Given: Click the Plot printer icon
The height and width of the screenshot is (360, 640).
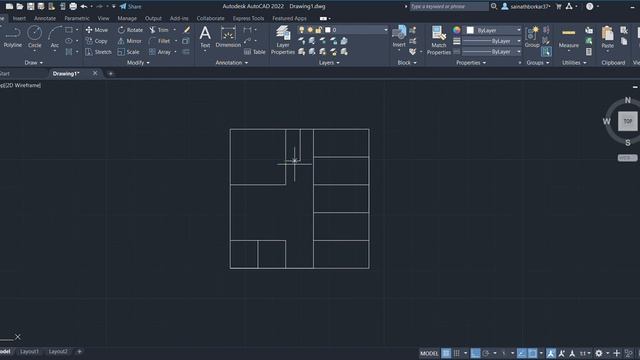Looking at the screenshot, I should [73, 7].
